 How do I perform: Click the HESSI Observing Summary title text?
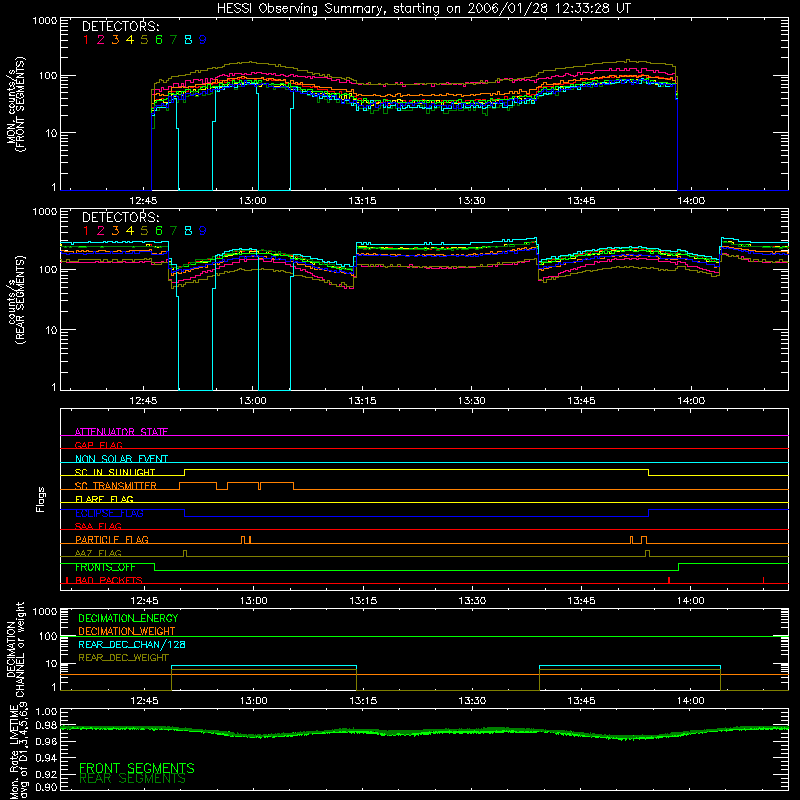423,9
